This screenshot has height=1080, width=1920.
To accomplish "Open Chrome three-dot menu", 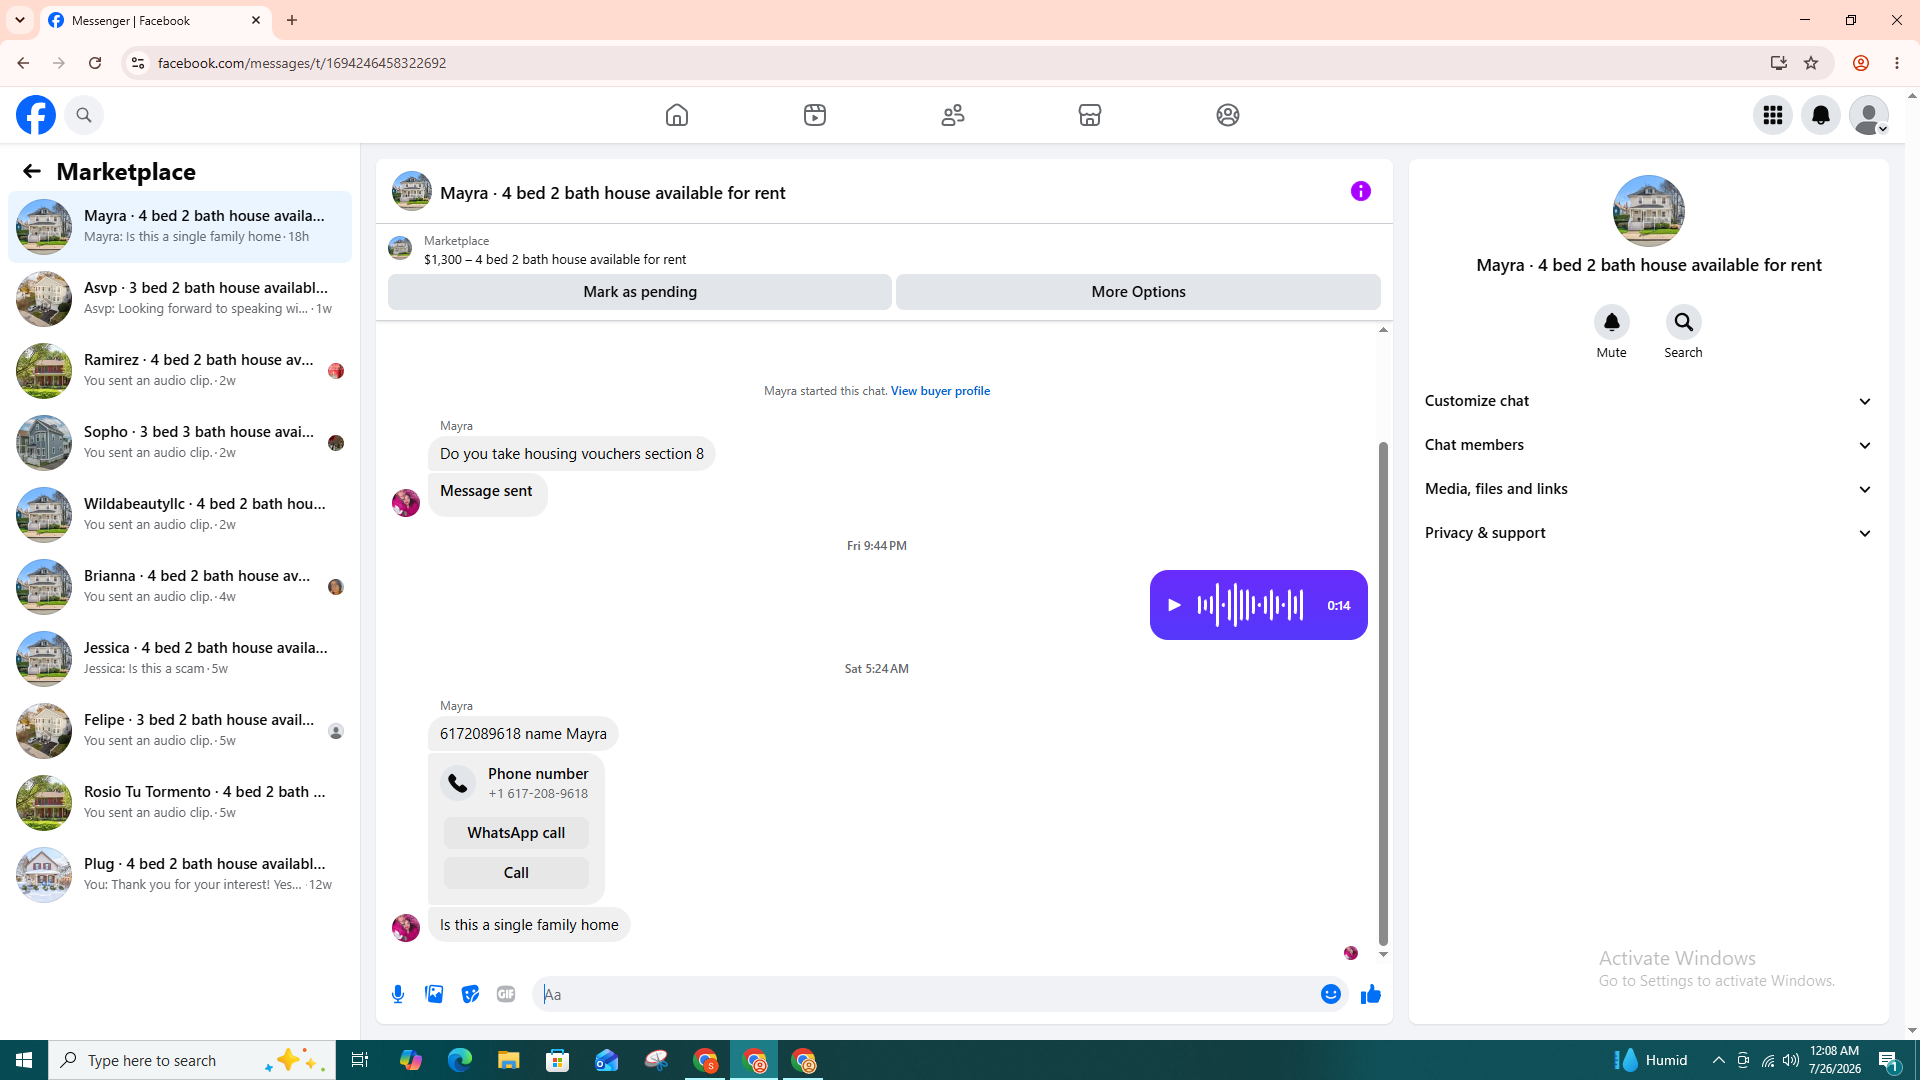I will [x=1897, y=63].
